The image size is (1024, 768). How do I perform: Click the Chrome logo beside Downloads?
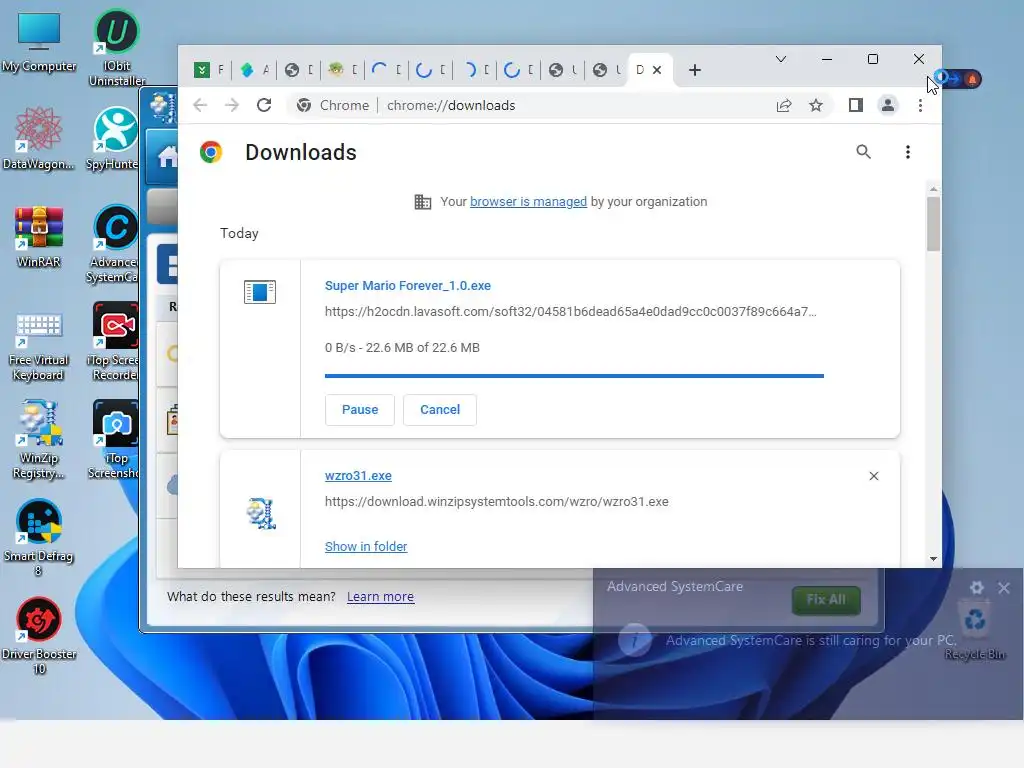click(211, 152)
